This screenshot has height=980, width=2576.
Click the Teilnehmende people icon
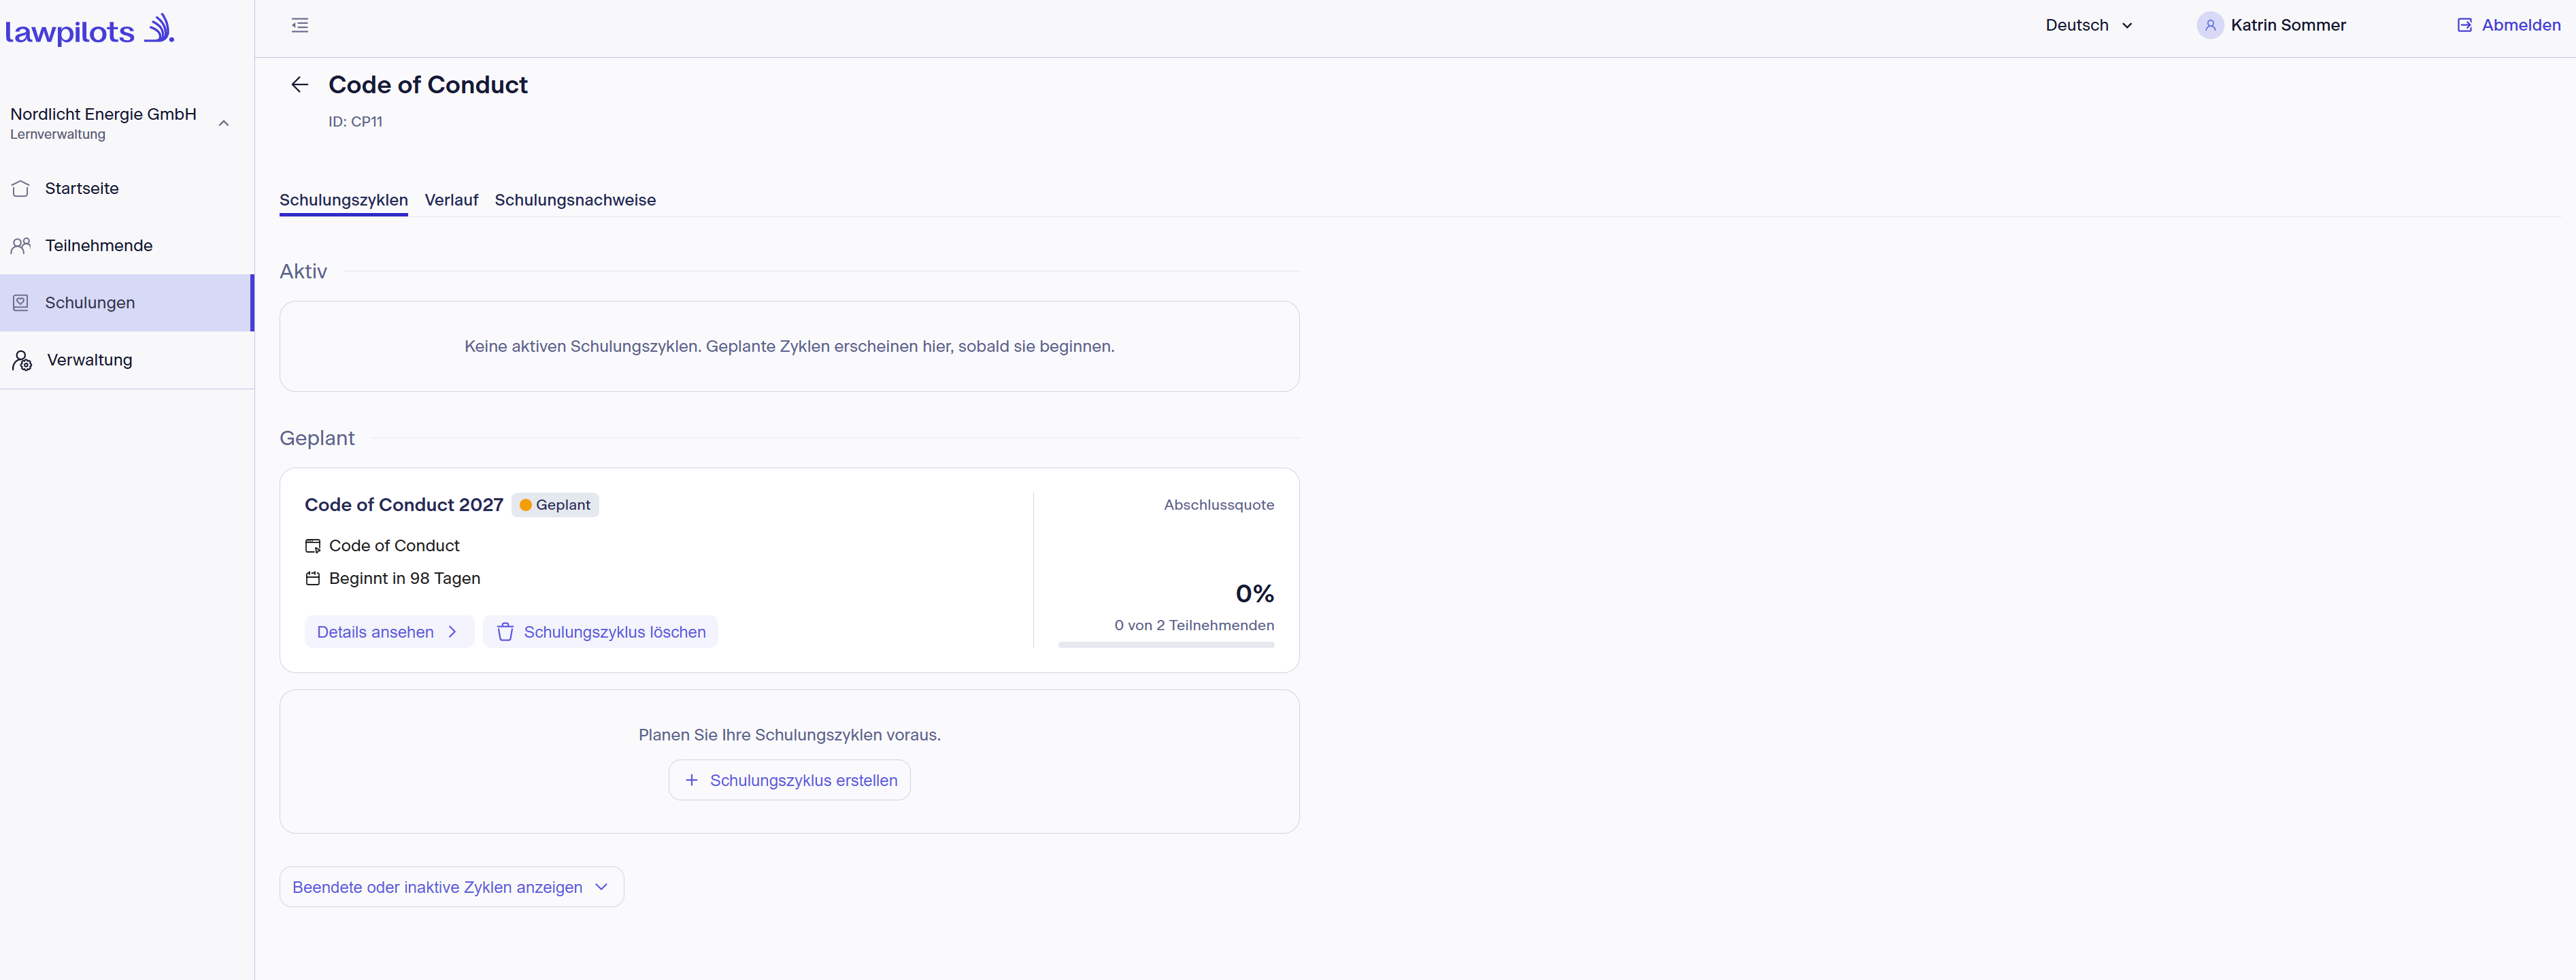tap(20, 245)
